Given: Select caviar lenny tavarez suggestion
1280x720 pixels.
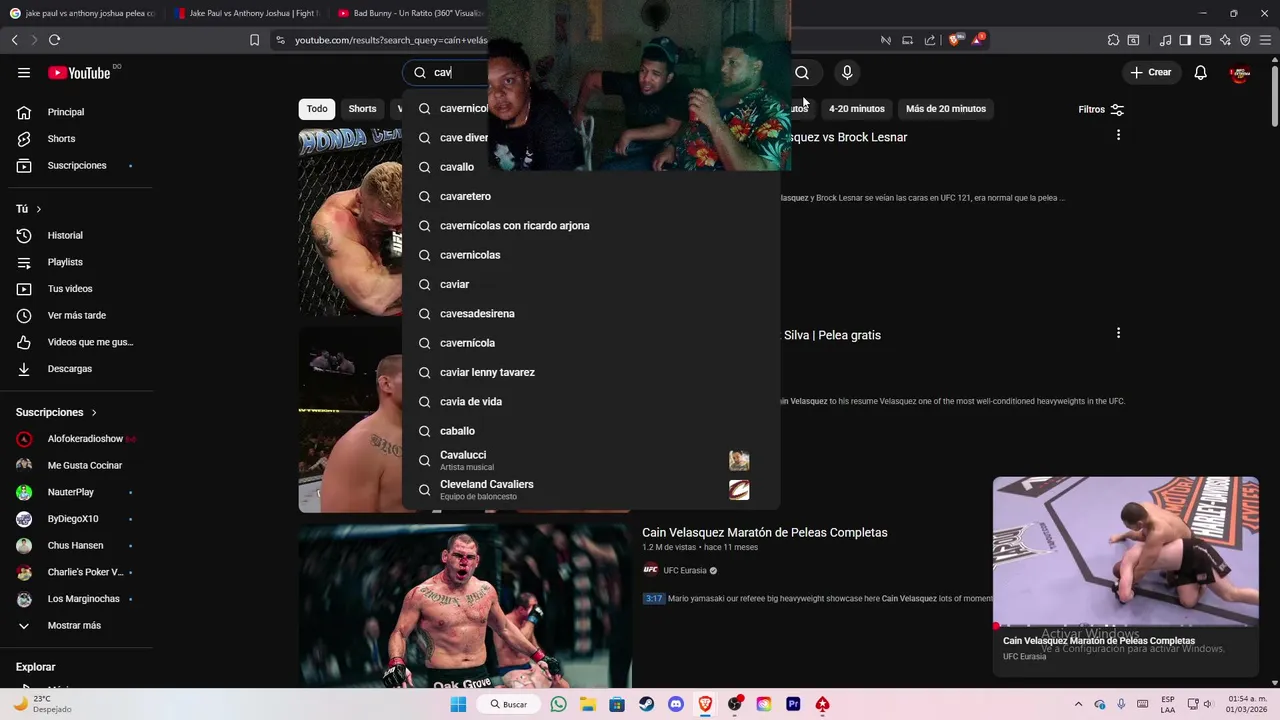Looking at the screenshot, I should coord(590,372).
